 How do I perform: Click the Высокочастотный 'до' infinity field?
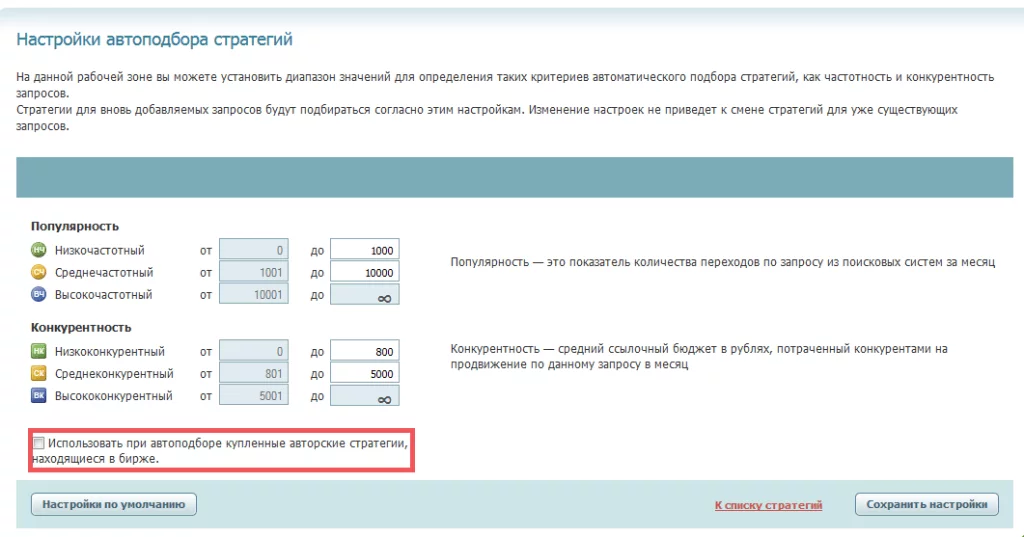pyautogui.click(x=364, y=294)
